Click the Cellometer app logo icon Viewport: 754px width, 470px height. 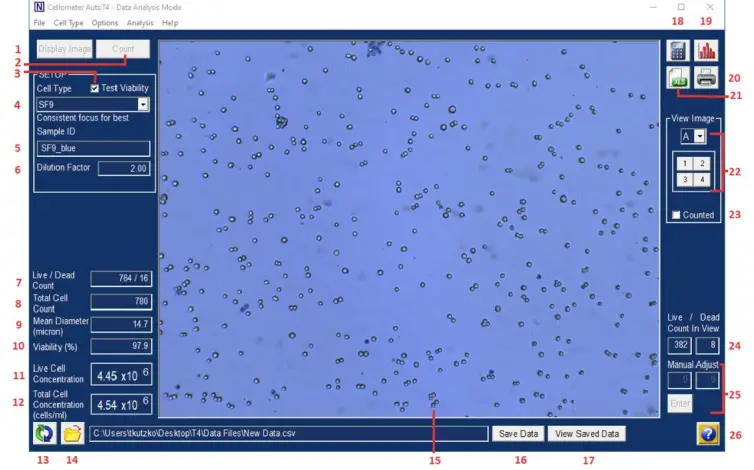coord(39,7)
